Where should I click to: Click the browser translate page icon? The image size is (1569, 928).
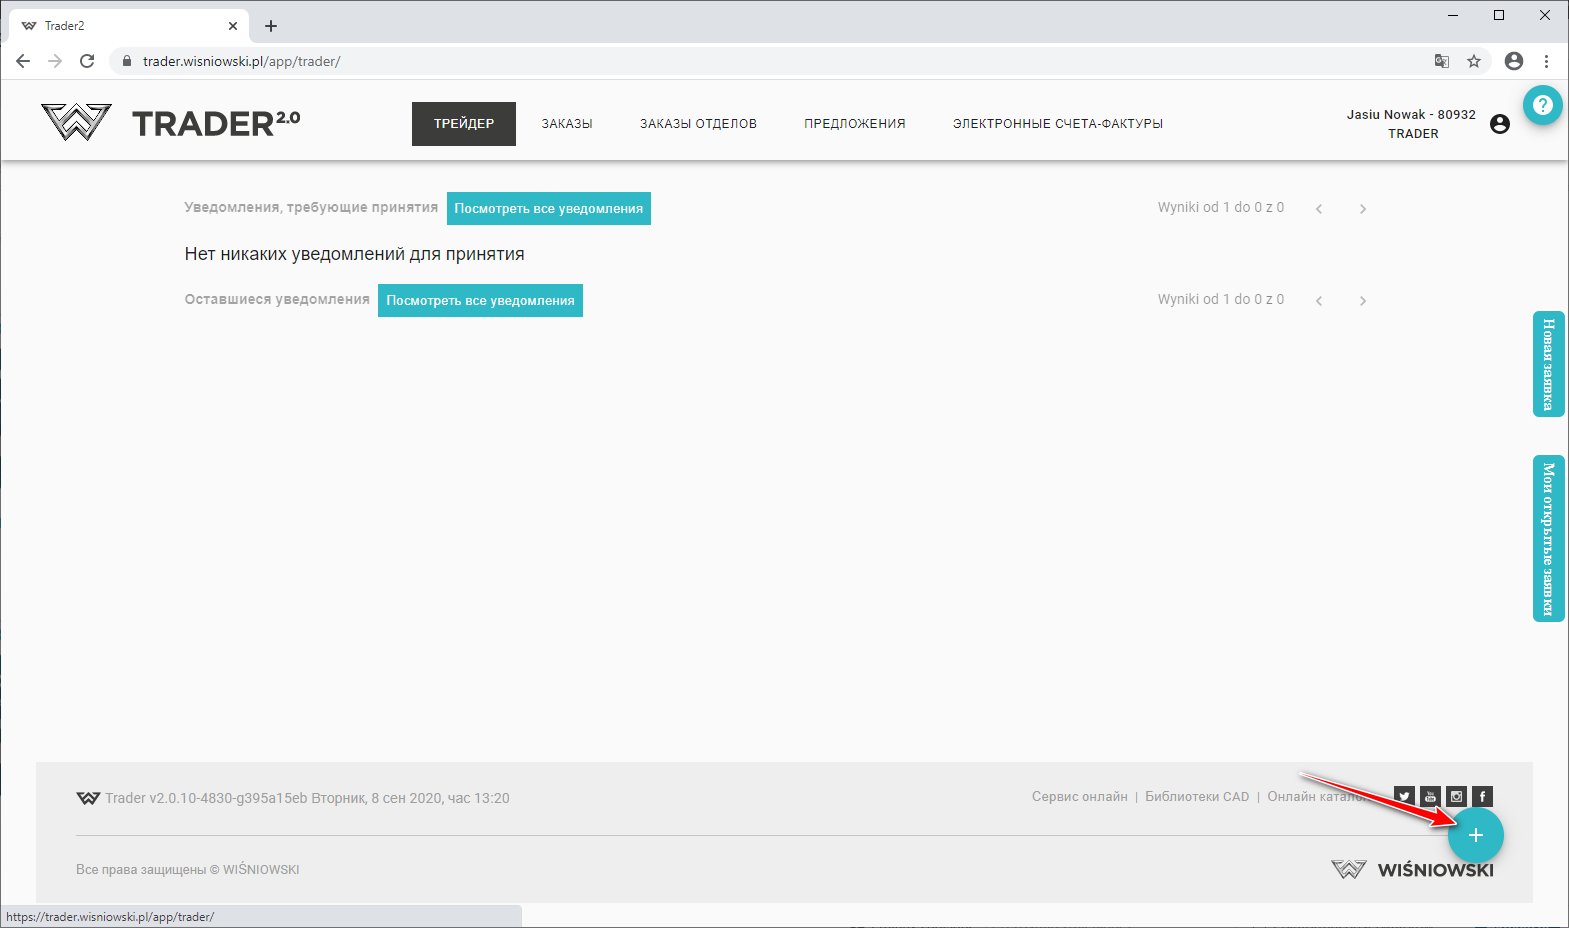[x=1442, y=61]
